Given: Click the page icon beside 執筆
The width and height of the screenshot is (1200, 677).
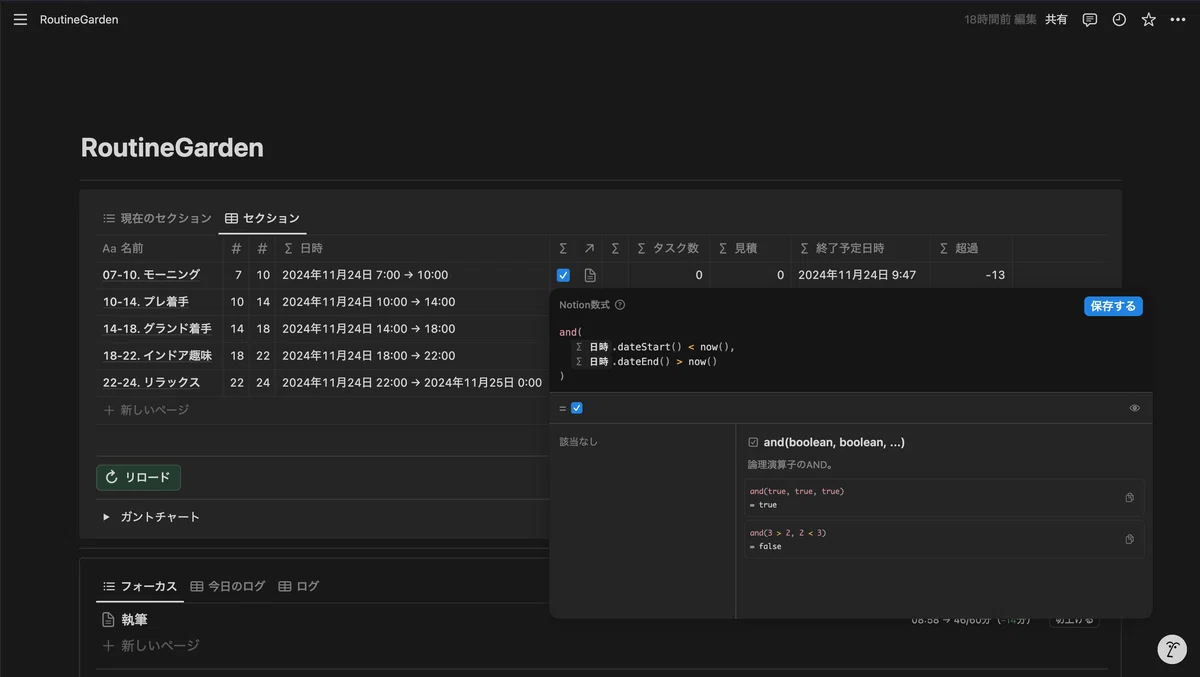Looking at the screenshot, I should 108,620.
